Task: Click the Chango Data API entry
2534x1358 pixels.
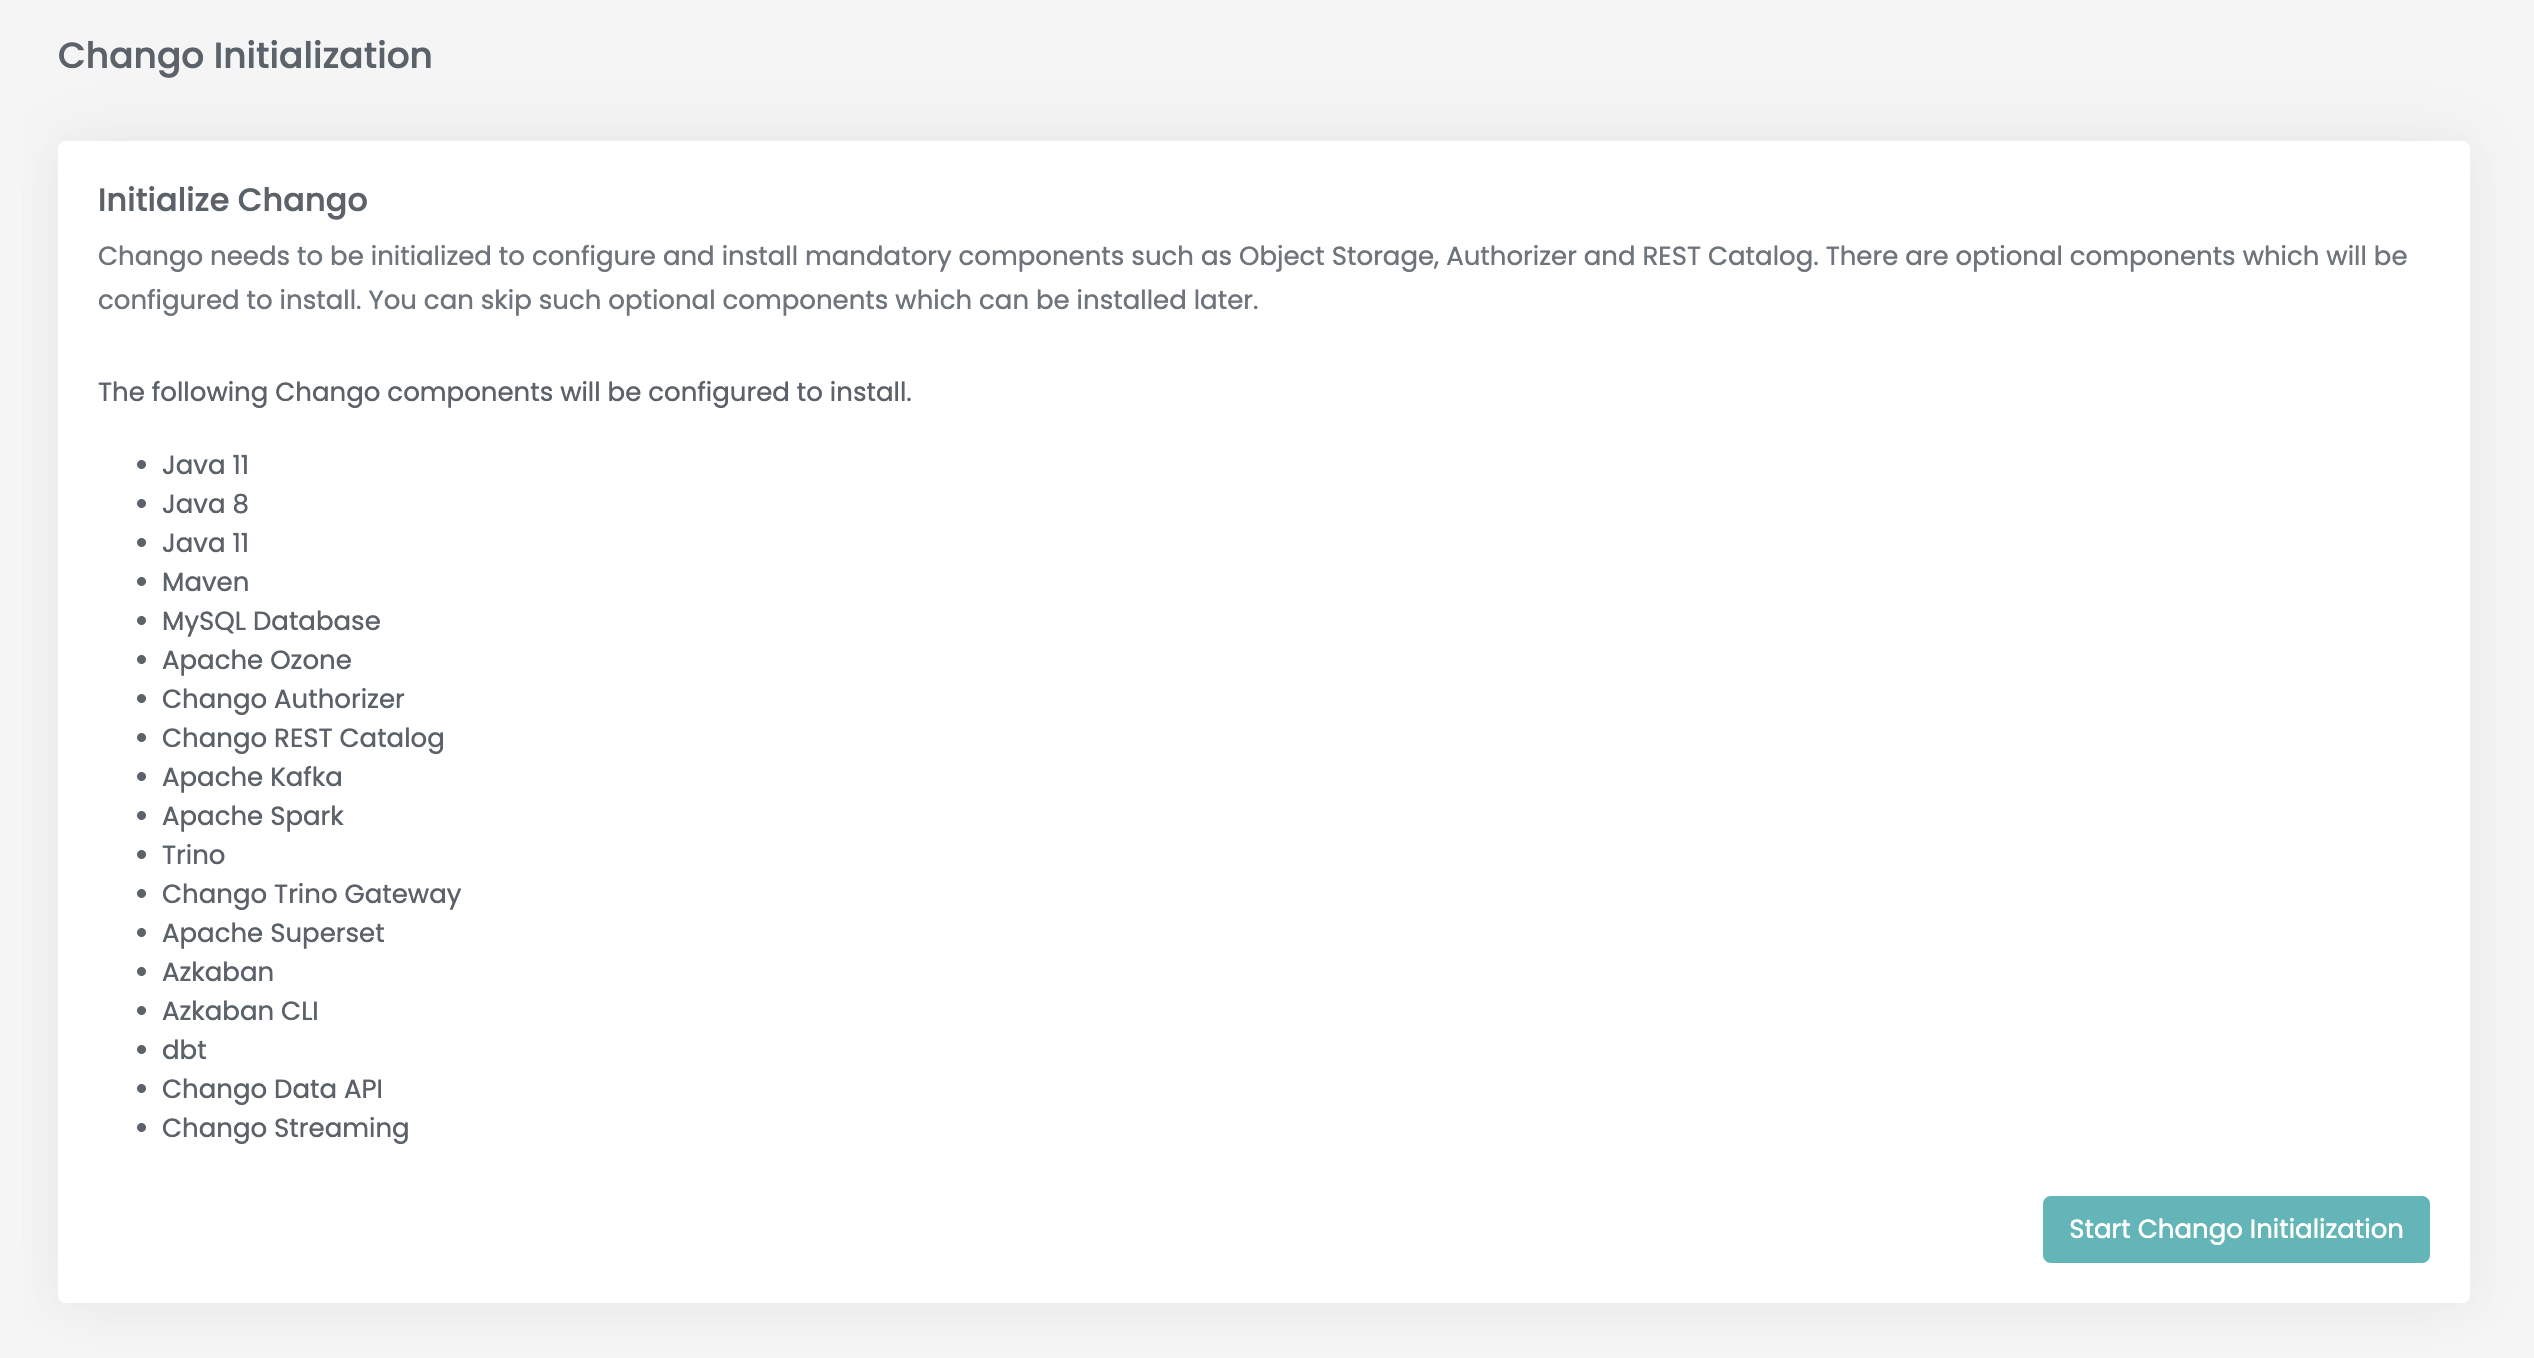Action: click(x=272, y=1089)
